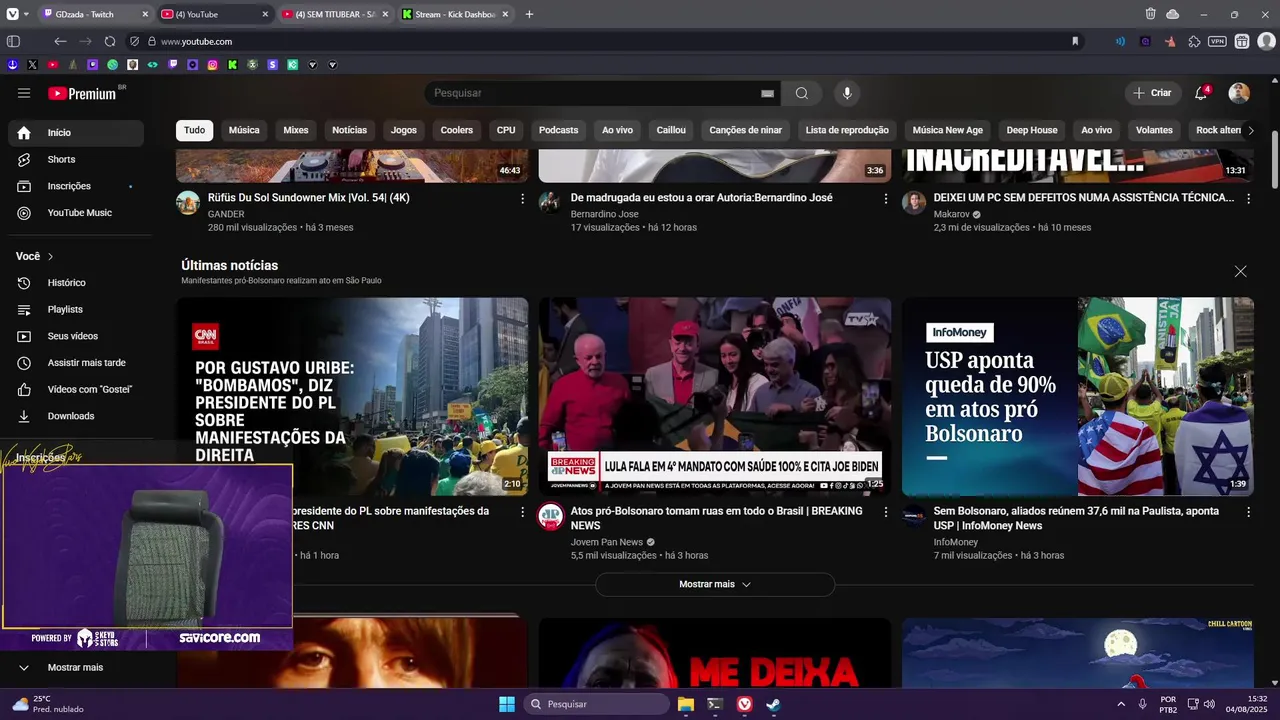Open the Jovem Pan News channel avatar
Screen dimensions: 1280x720
tap(551, 516)
